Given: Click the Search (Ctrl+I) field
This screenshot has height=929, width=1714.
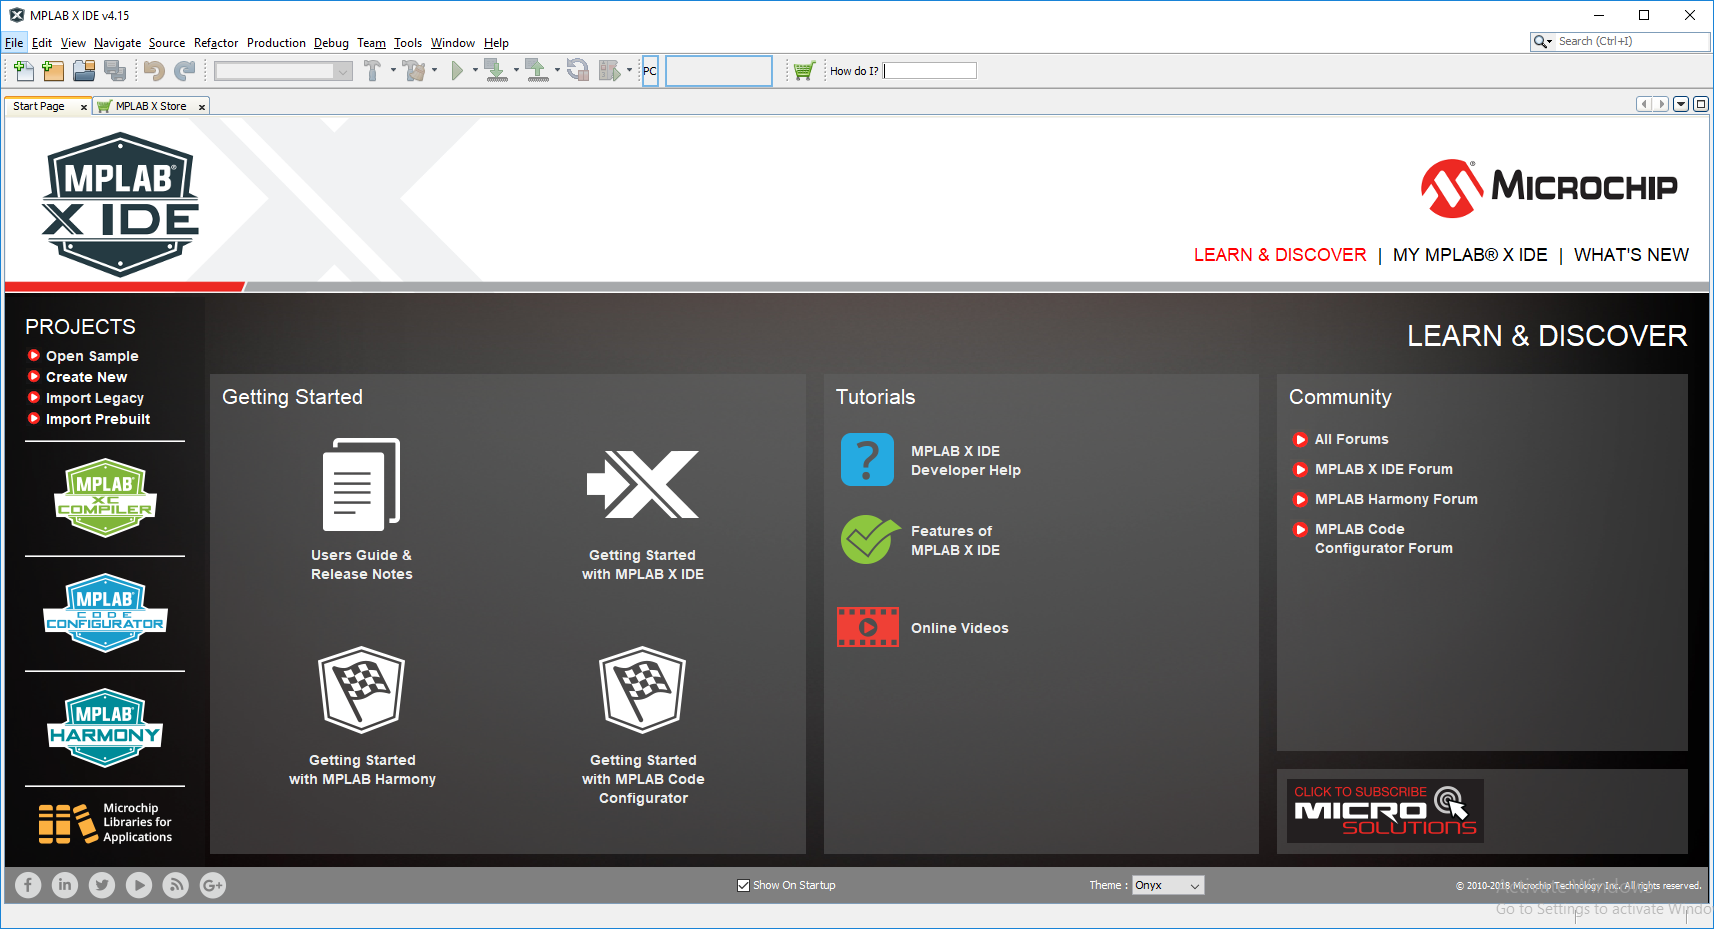Looking at the screenshot, I should (x=1632, y=41).
